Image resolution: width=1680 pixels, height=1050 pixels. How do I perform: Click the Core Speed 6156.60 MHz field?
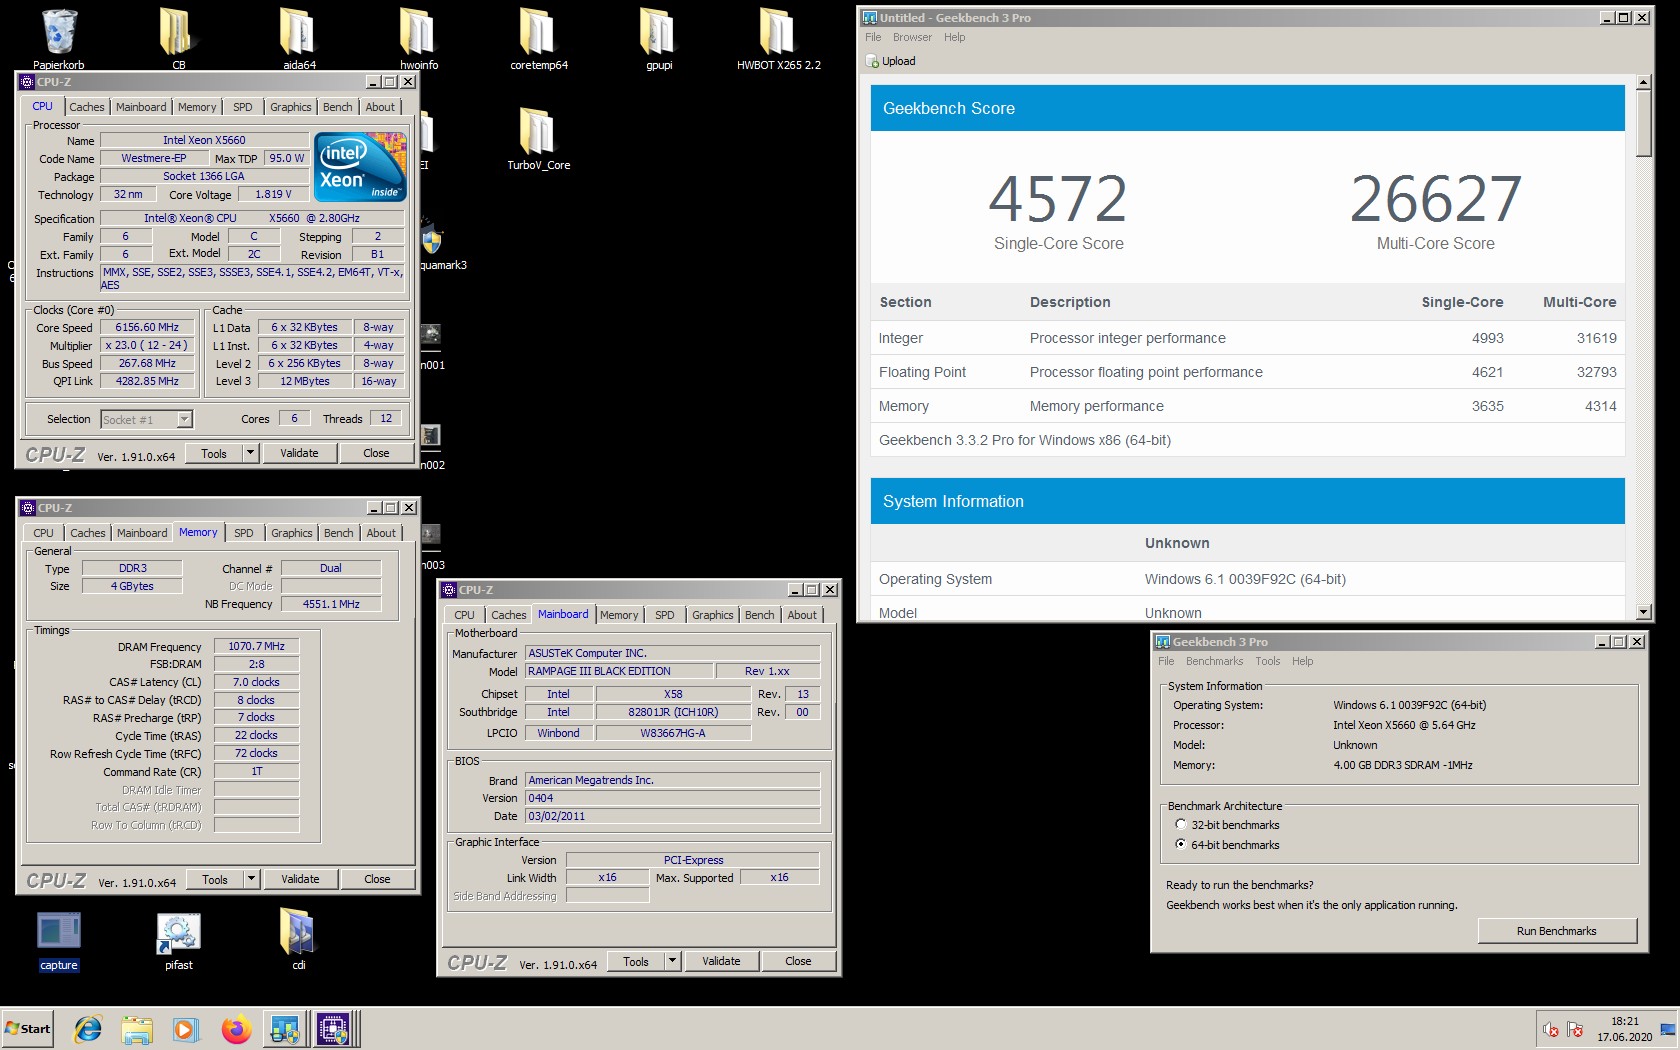click(x=147, y=327)
